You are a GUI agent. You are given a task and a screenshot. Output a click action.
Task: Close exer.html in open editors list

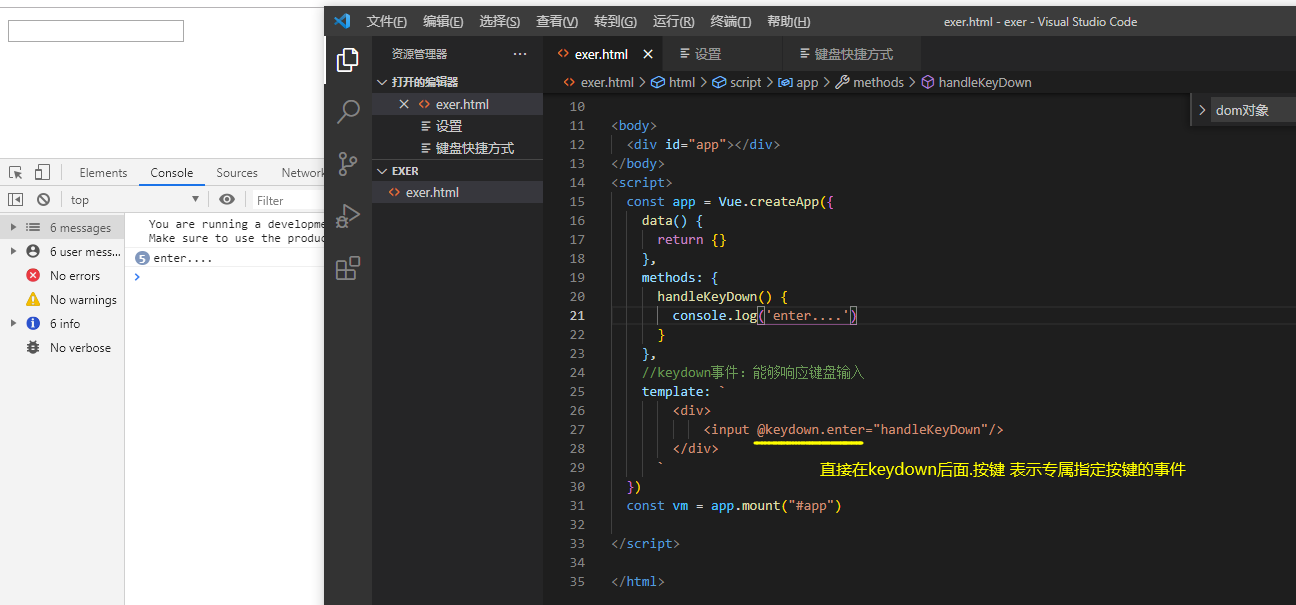(x=404, y=104)
